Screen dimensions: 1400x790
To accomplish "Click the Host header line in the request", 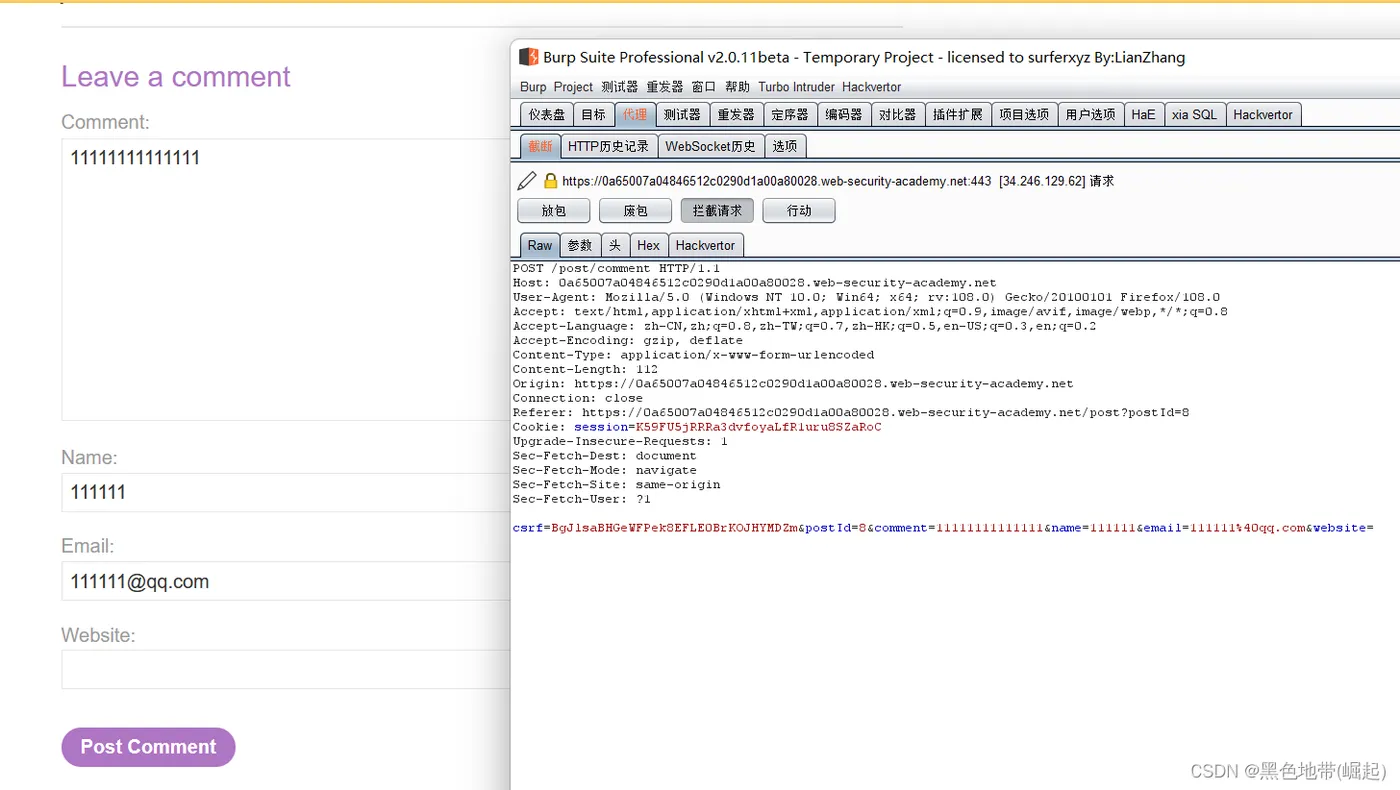I will (x=755, y=283).
